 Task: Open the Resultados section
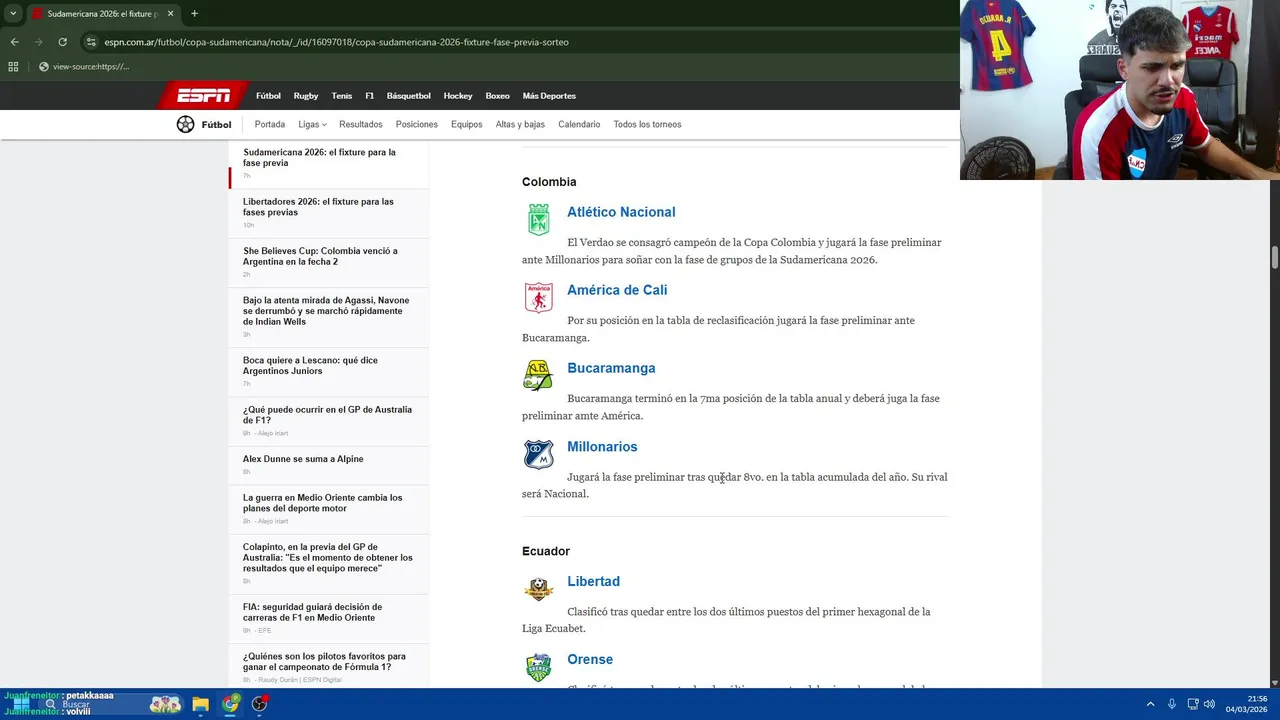point(361,125)
